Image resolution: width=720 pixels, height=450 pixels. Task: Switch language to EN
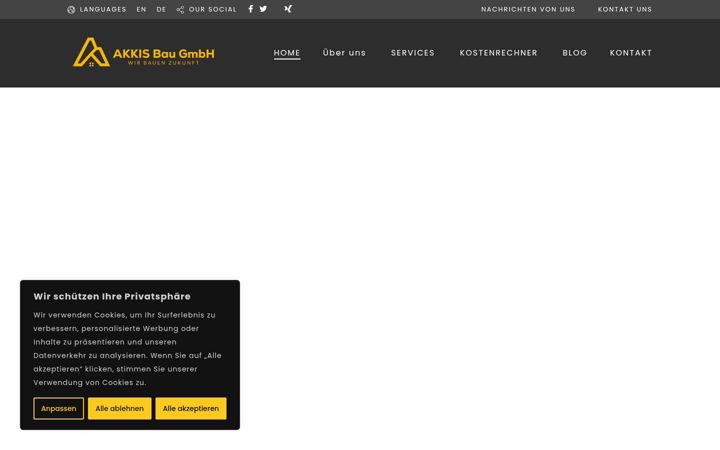(x=141, y=9)
